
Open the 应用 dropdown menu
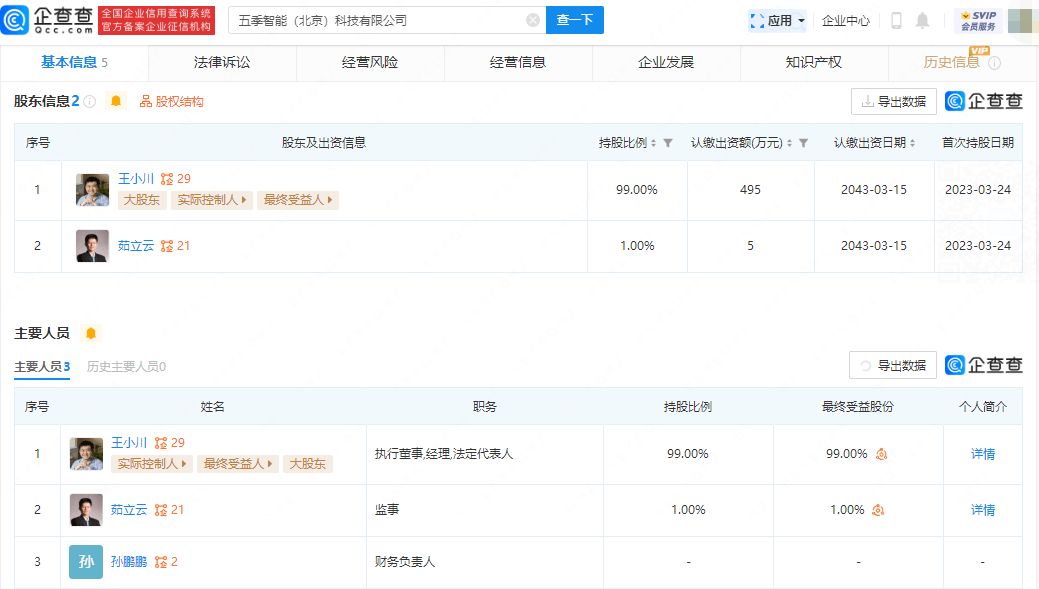[777, 21]
